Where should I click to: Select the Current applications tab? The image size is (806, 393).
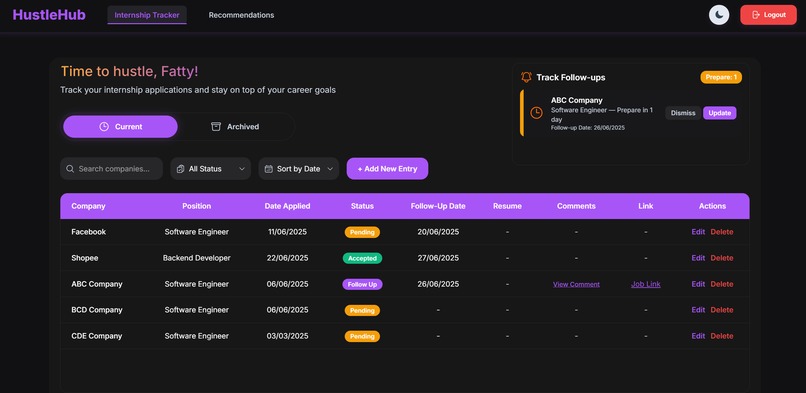pyautogui.click(x=120, y=126)
